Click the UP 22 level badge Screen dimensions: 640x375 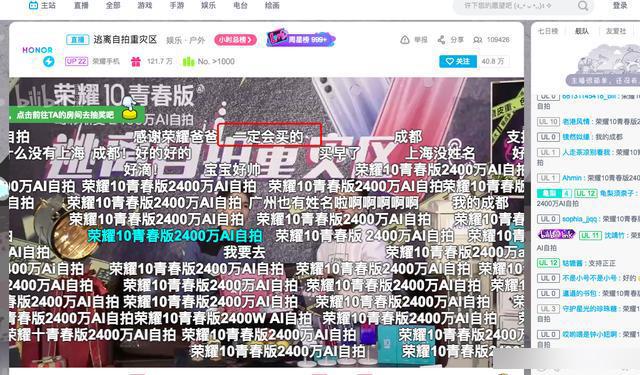pos(76,61)
